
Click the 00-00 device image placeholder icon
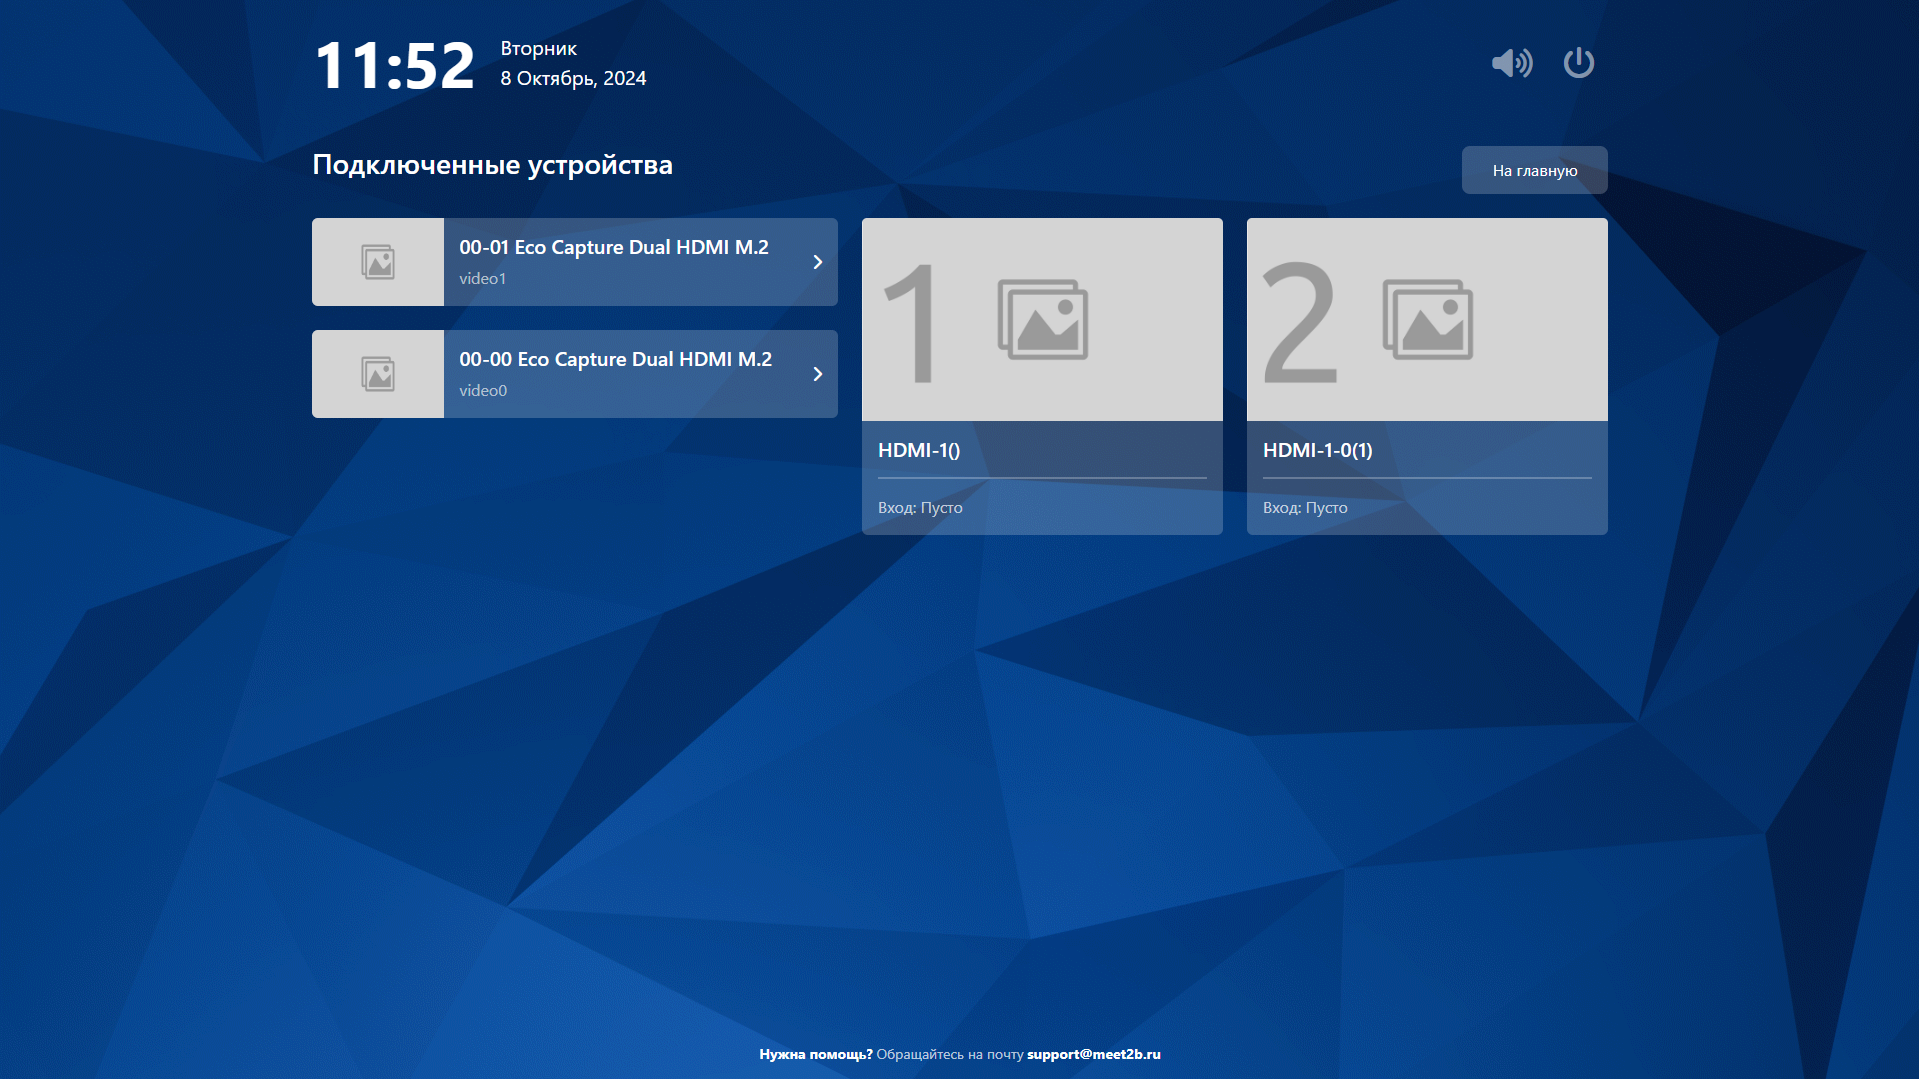coord(378,374)
